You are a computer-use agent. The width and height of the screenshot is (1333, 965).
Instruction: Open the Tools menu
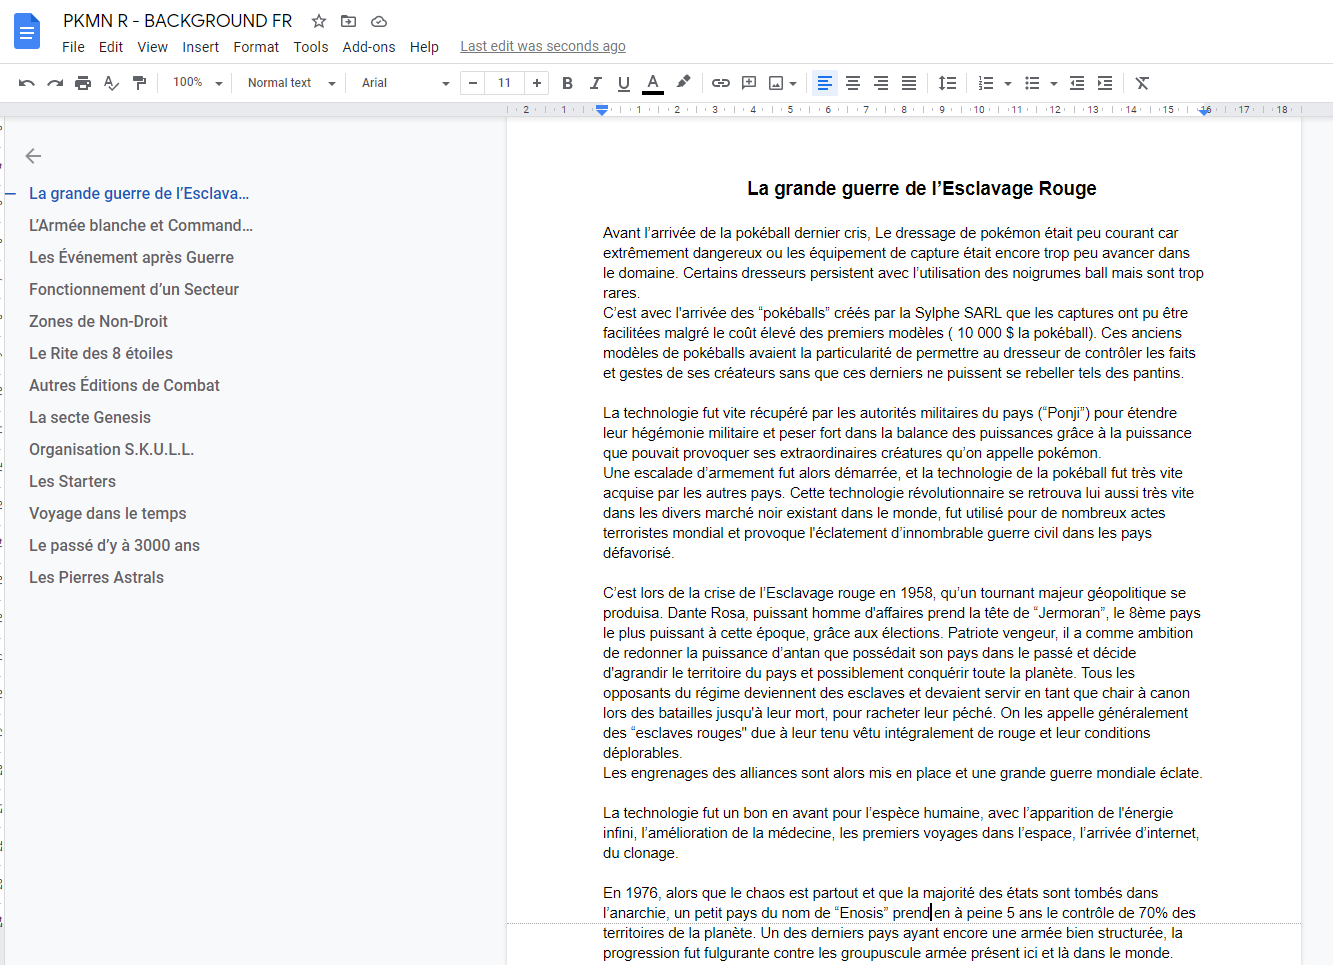pos(310,47)
